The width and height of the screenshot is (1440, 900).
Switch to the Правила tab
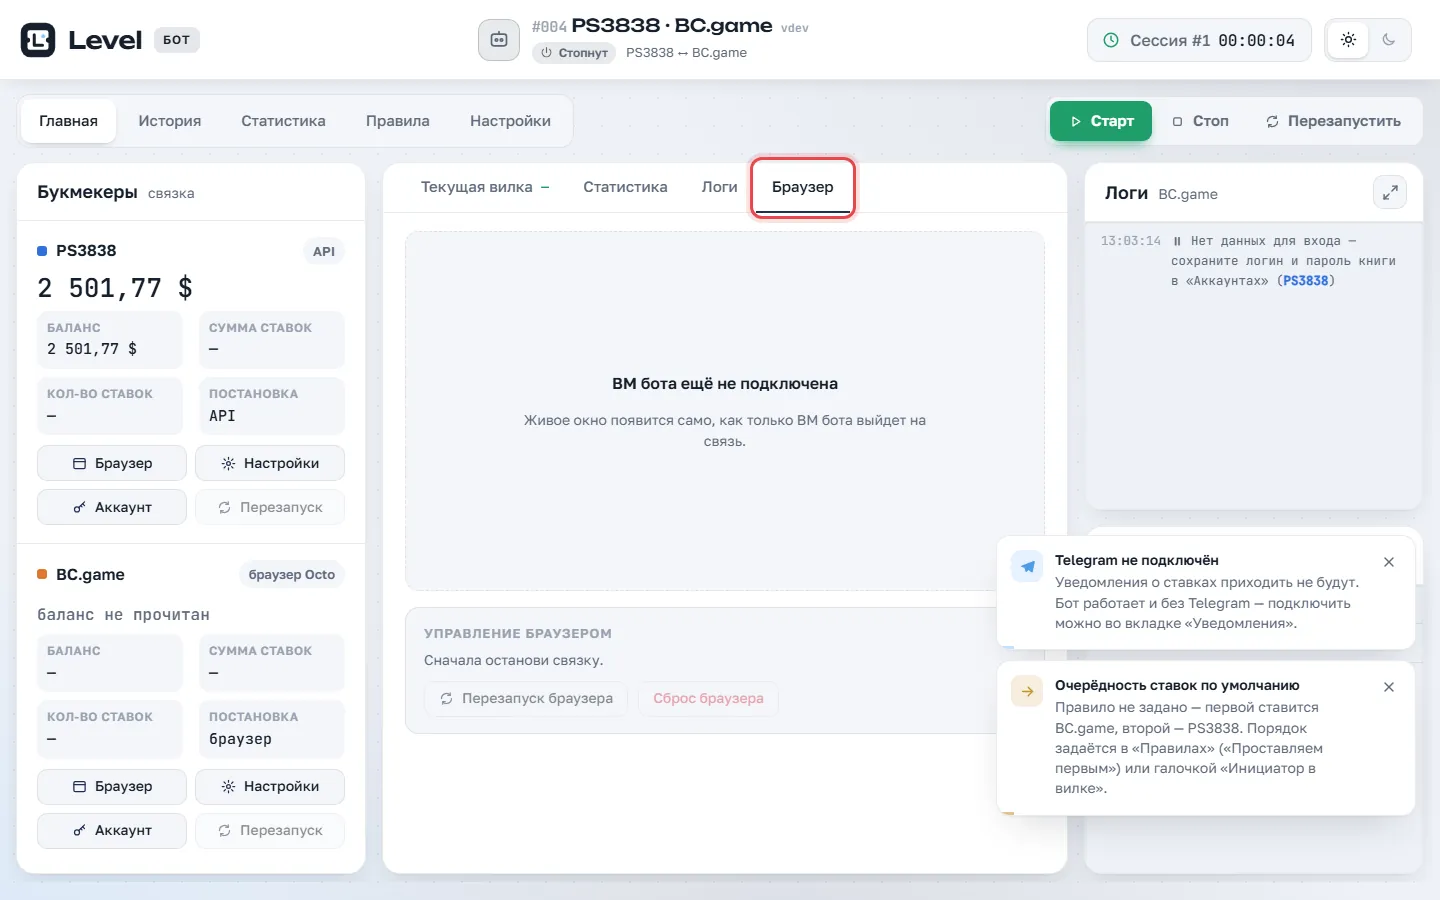[397, 121]
